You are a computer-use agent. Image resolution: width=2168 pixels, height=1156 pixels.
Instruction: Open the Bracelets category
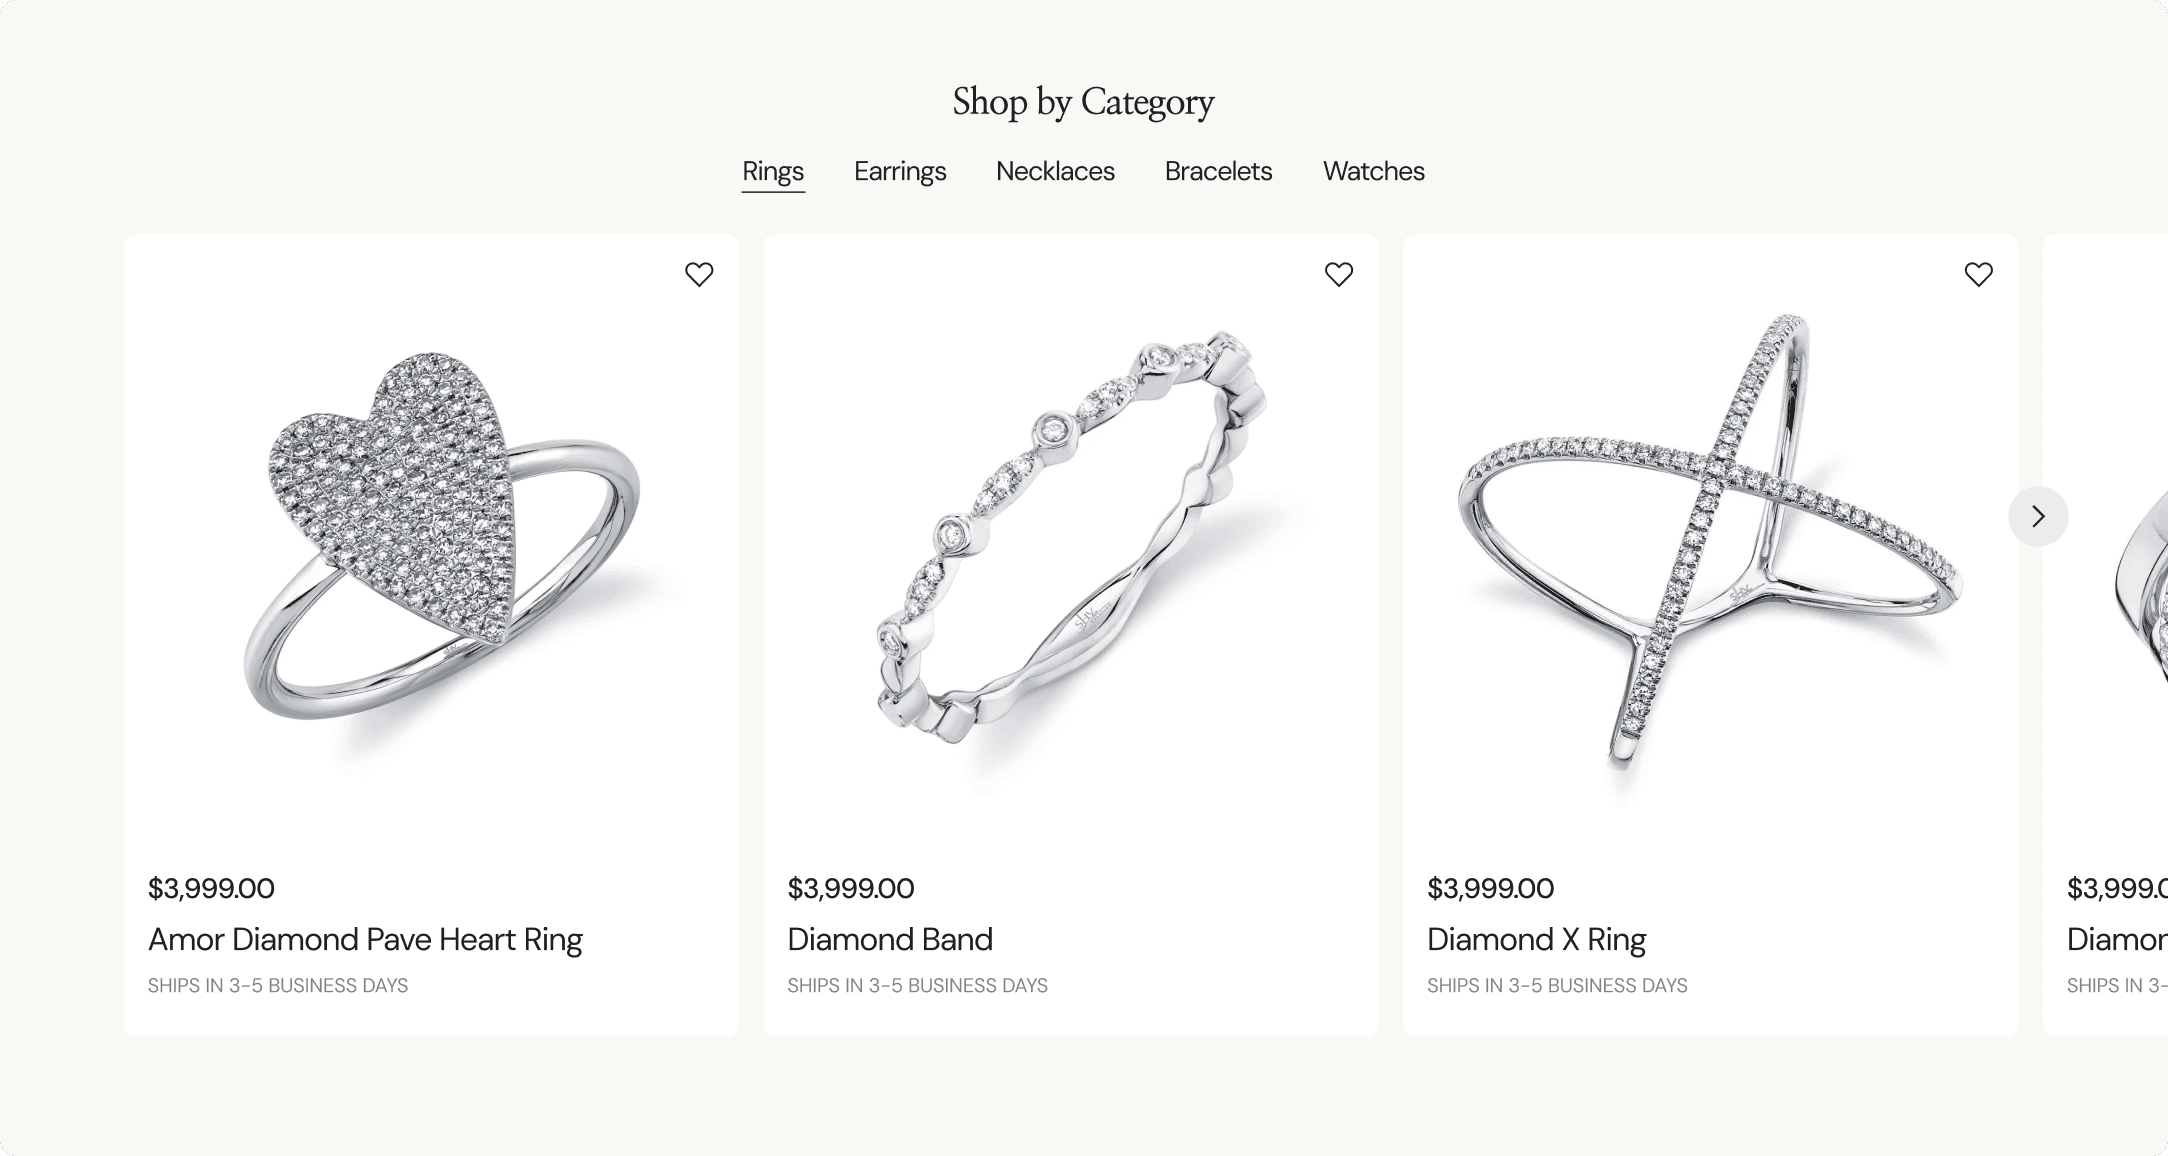click(1218, 172)
